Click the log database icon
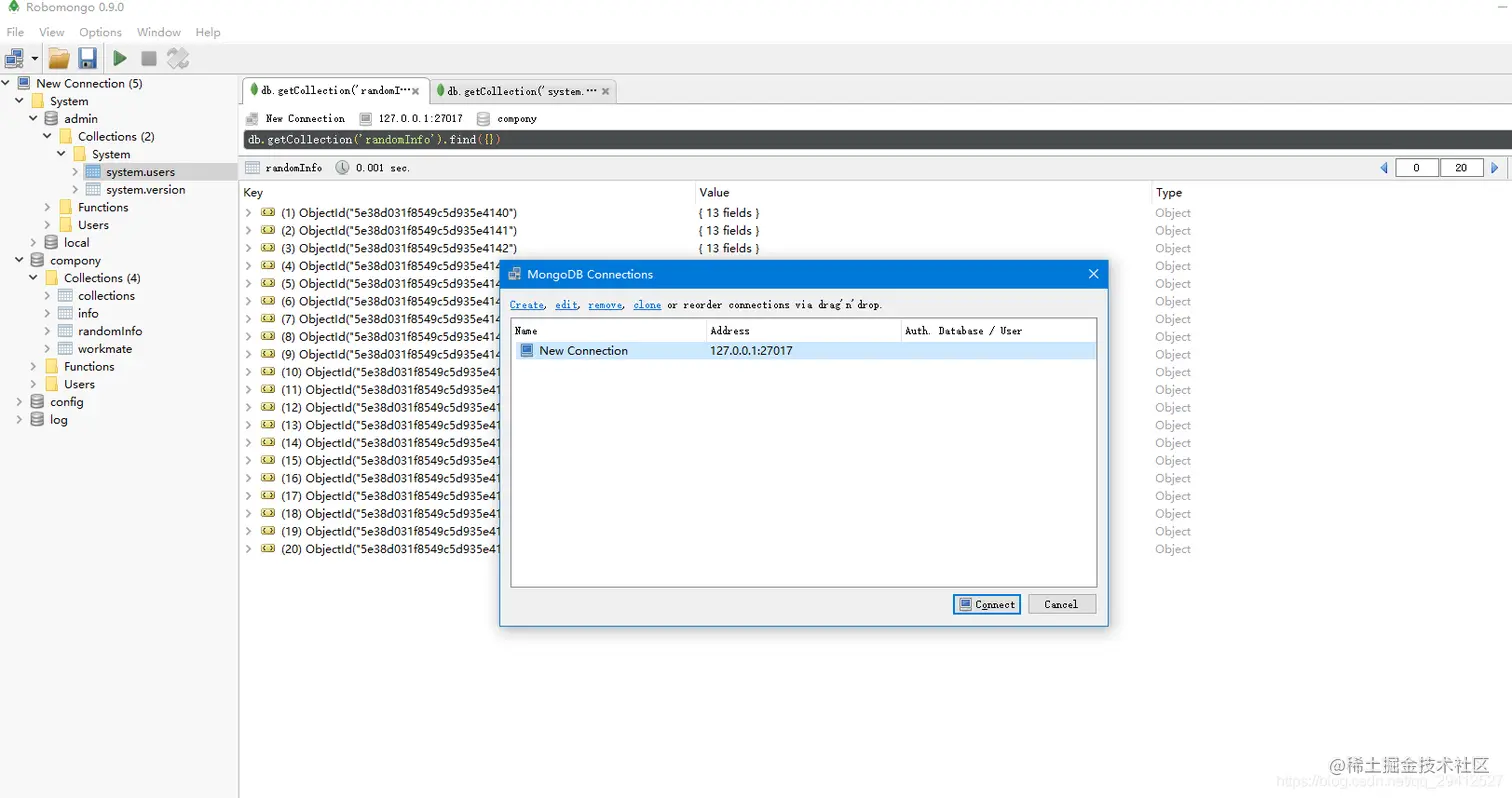This screenshot has height=798, width=1512. click(37, 420)
